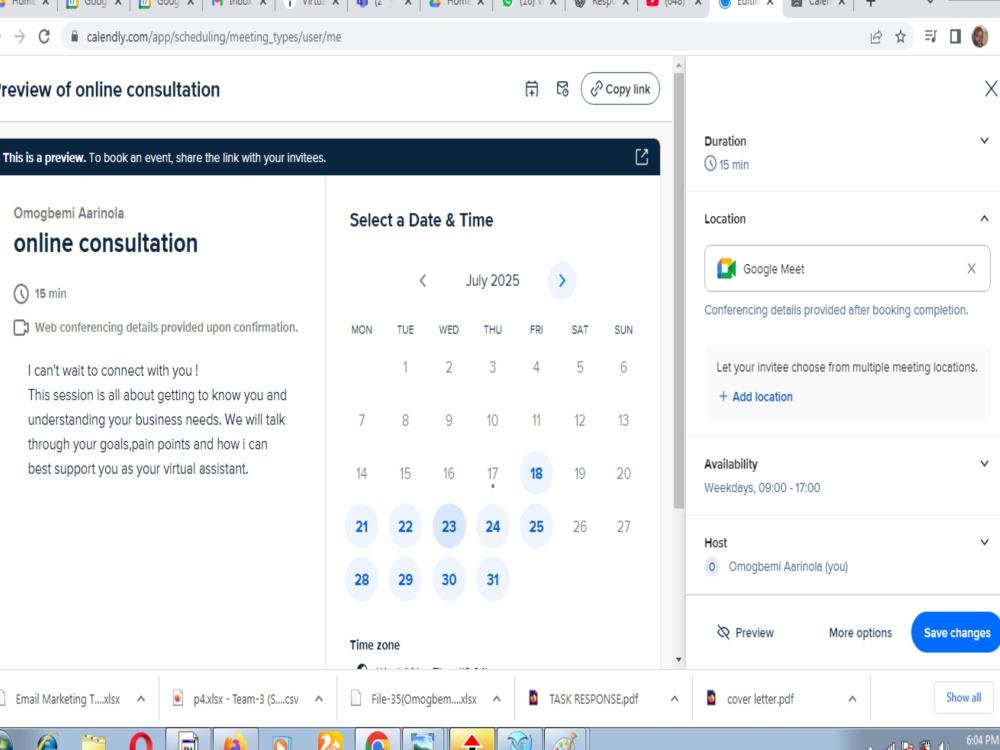
Task: Open Windows Explorer folder on taskbar
Action: 94,742
